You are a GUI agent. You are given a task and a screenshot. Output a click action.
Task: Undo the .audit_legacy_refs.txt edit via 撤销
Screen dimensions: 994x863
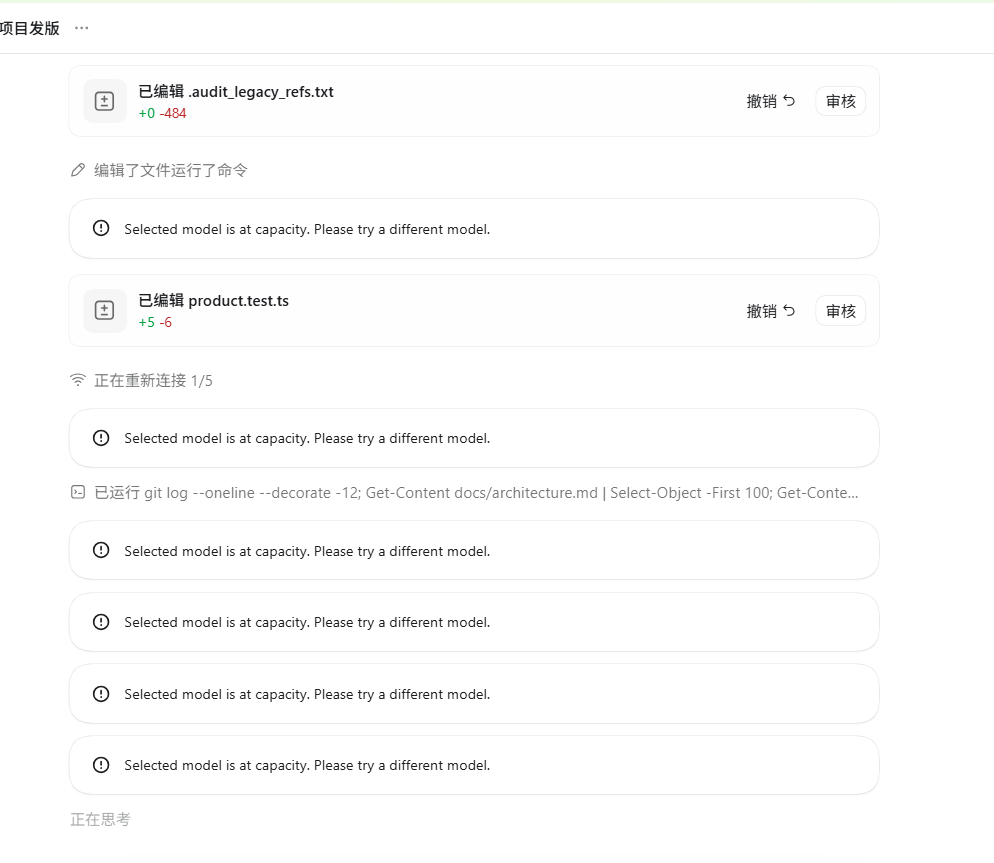point(770,101)
